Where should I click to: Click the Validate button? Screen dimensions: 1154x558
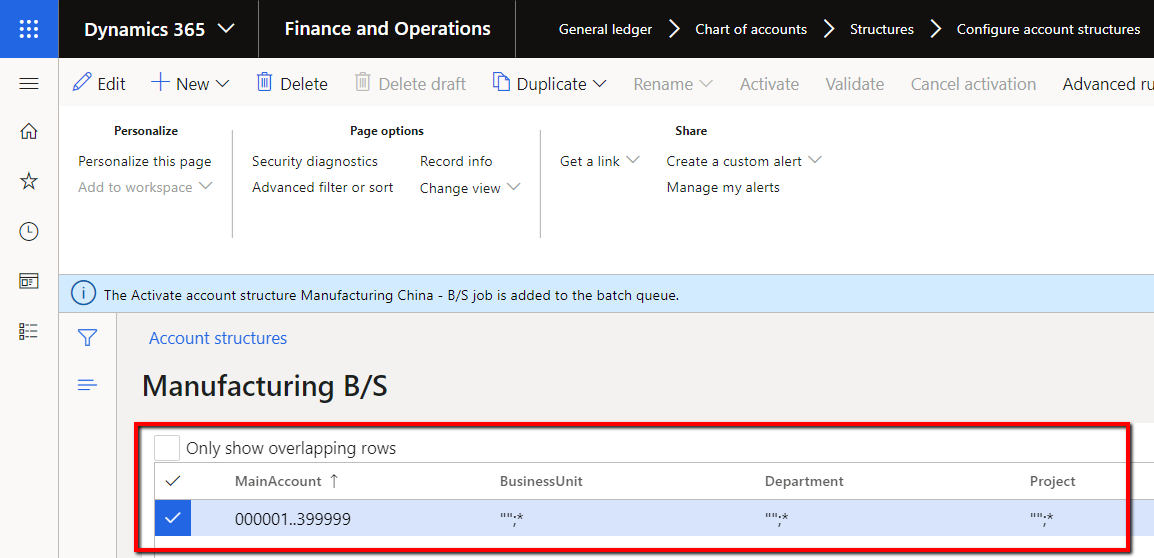(x=854, y=84)
